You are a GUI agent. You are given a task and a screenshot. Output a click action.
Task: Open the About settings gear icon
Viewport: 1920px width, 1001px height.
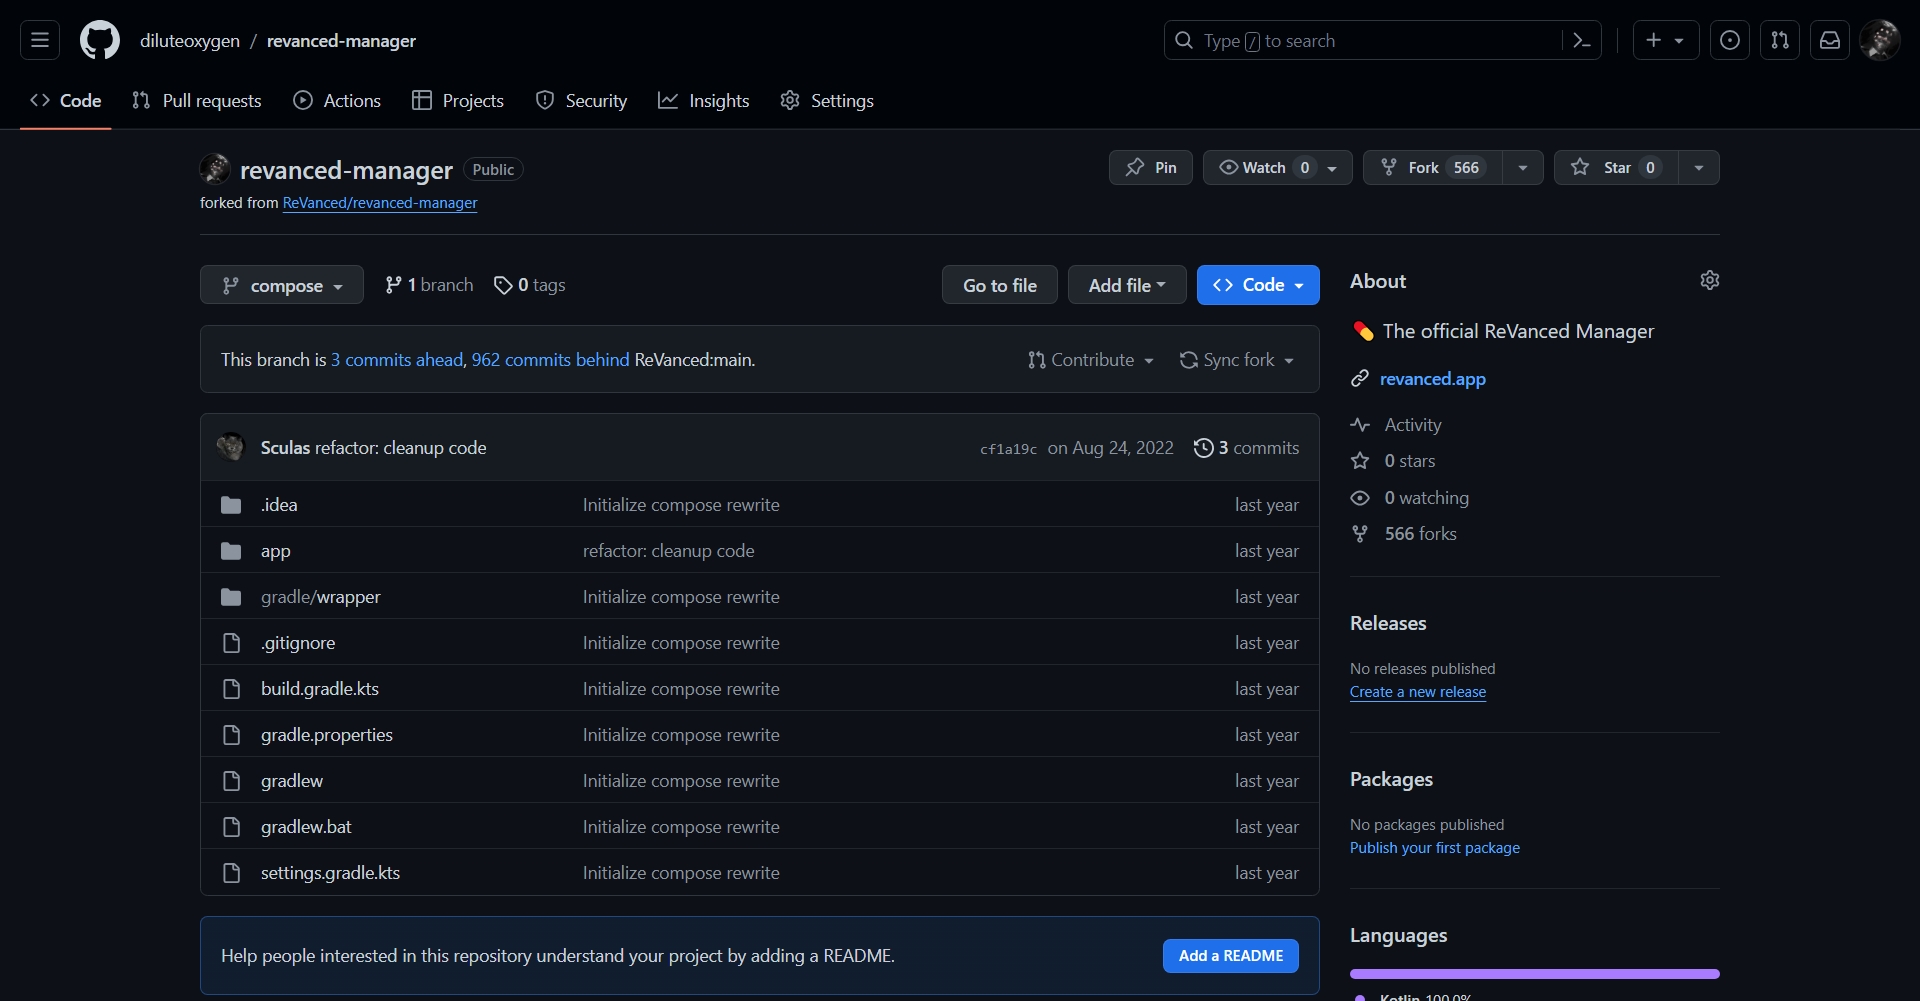pos(1710,280)
